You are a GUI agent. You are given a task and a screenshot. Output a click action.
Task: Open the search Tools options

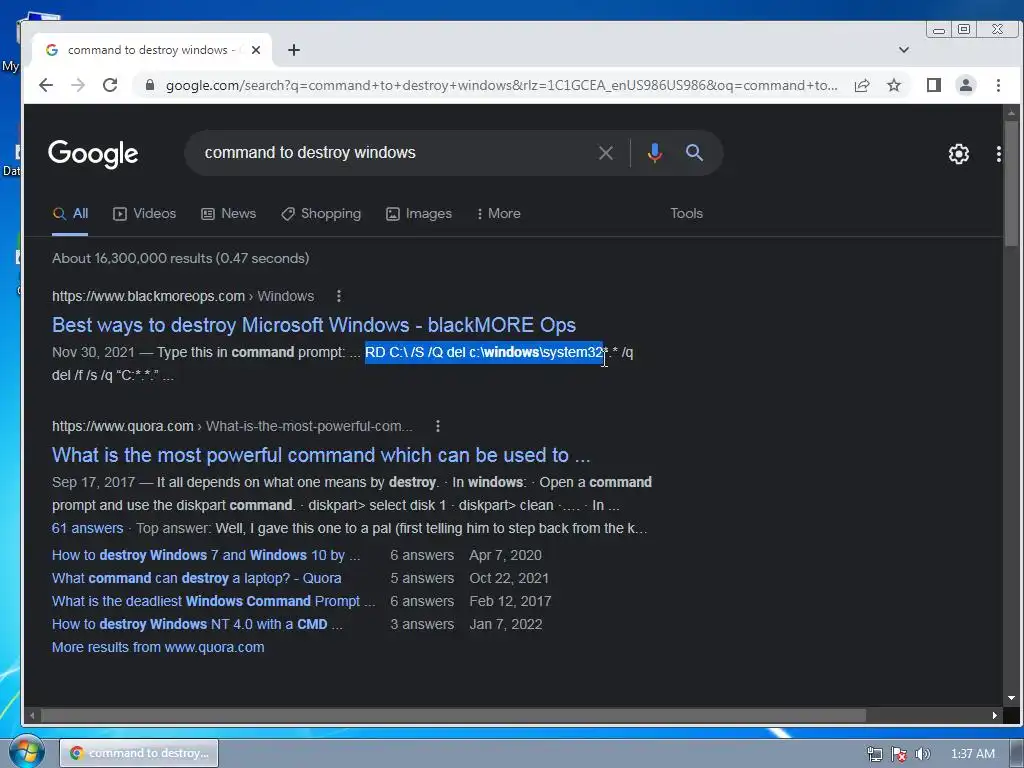[x=686, y=214]
